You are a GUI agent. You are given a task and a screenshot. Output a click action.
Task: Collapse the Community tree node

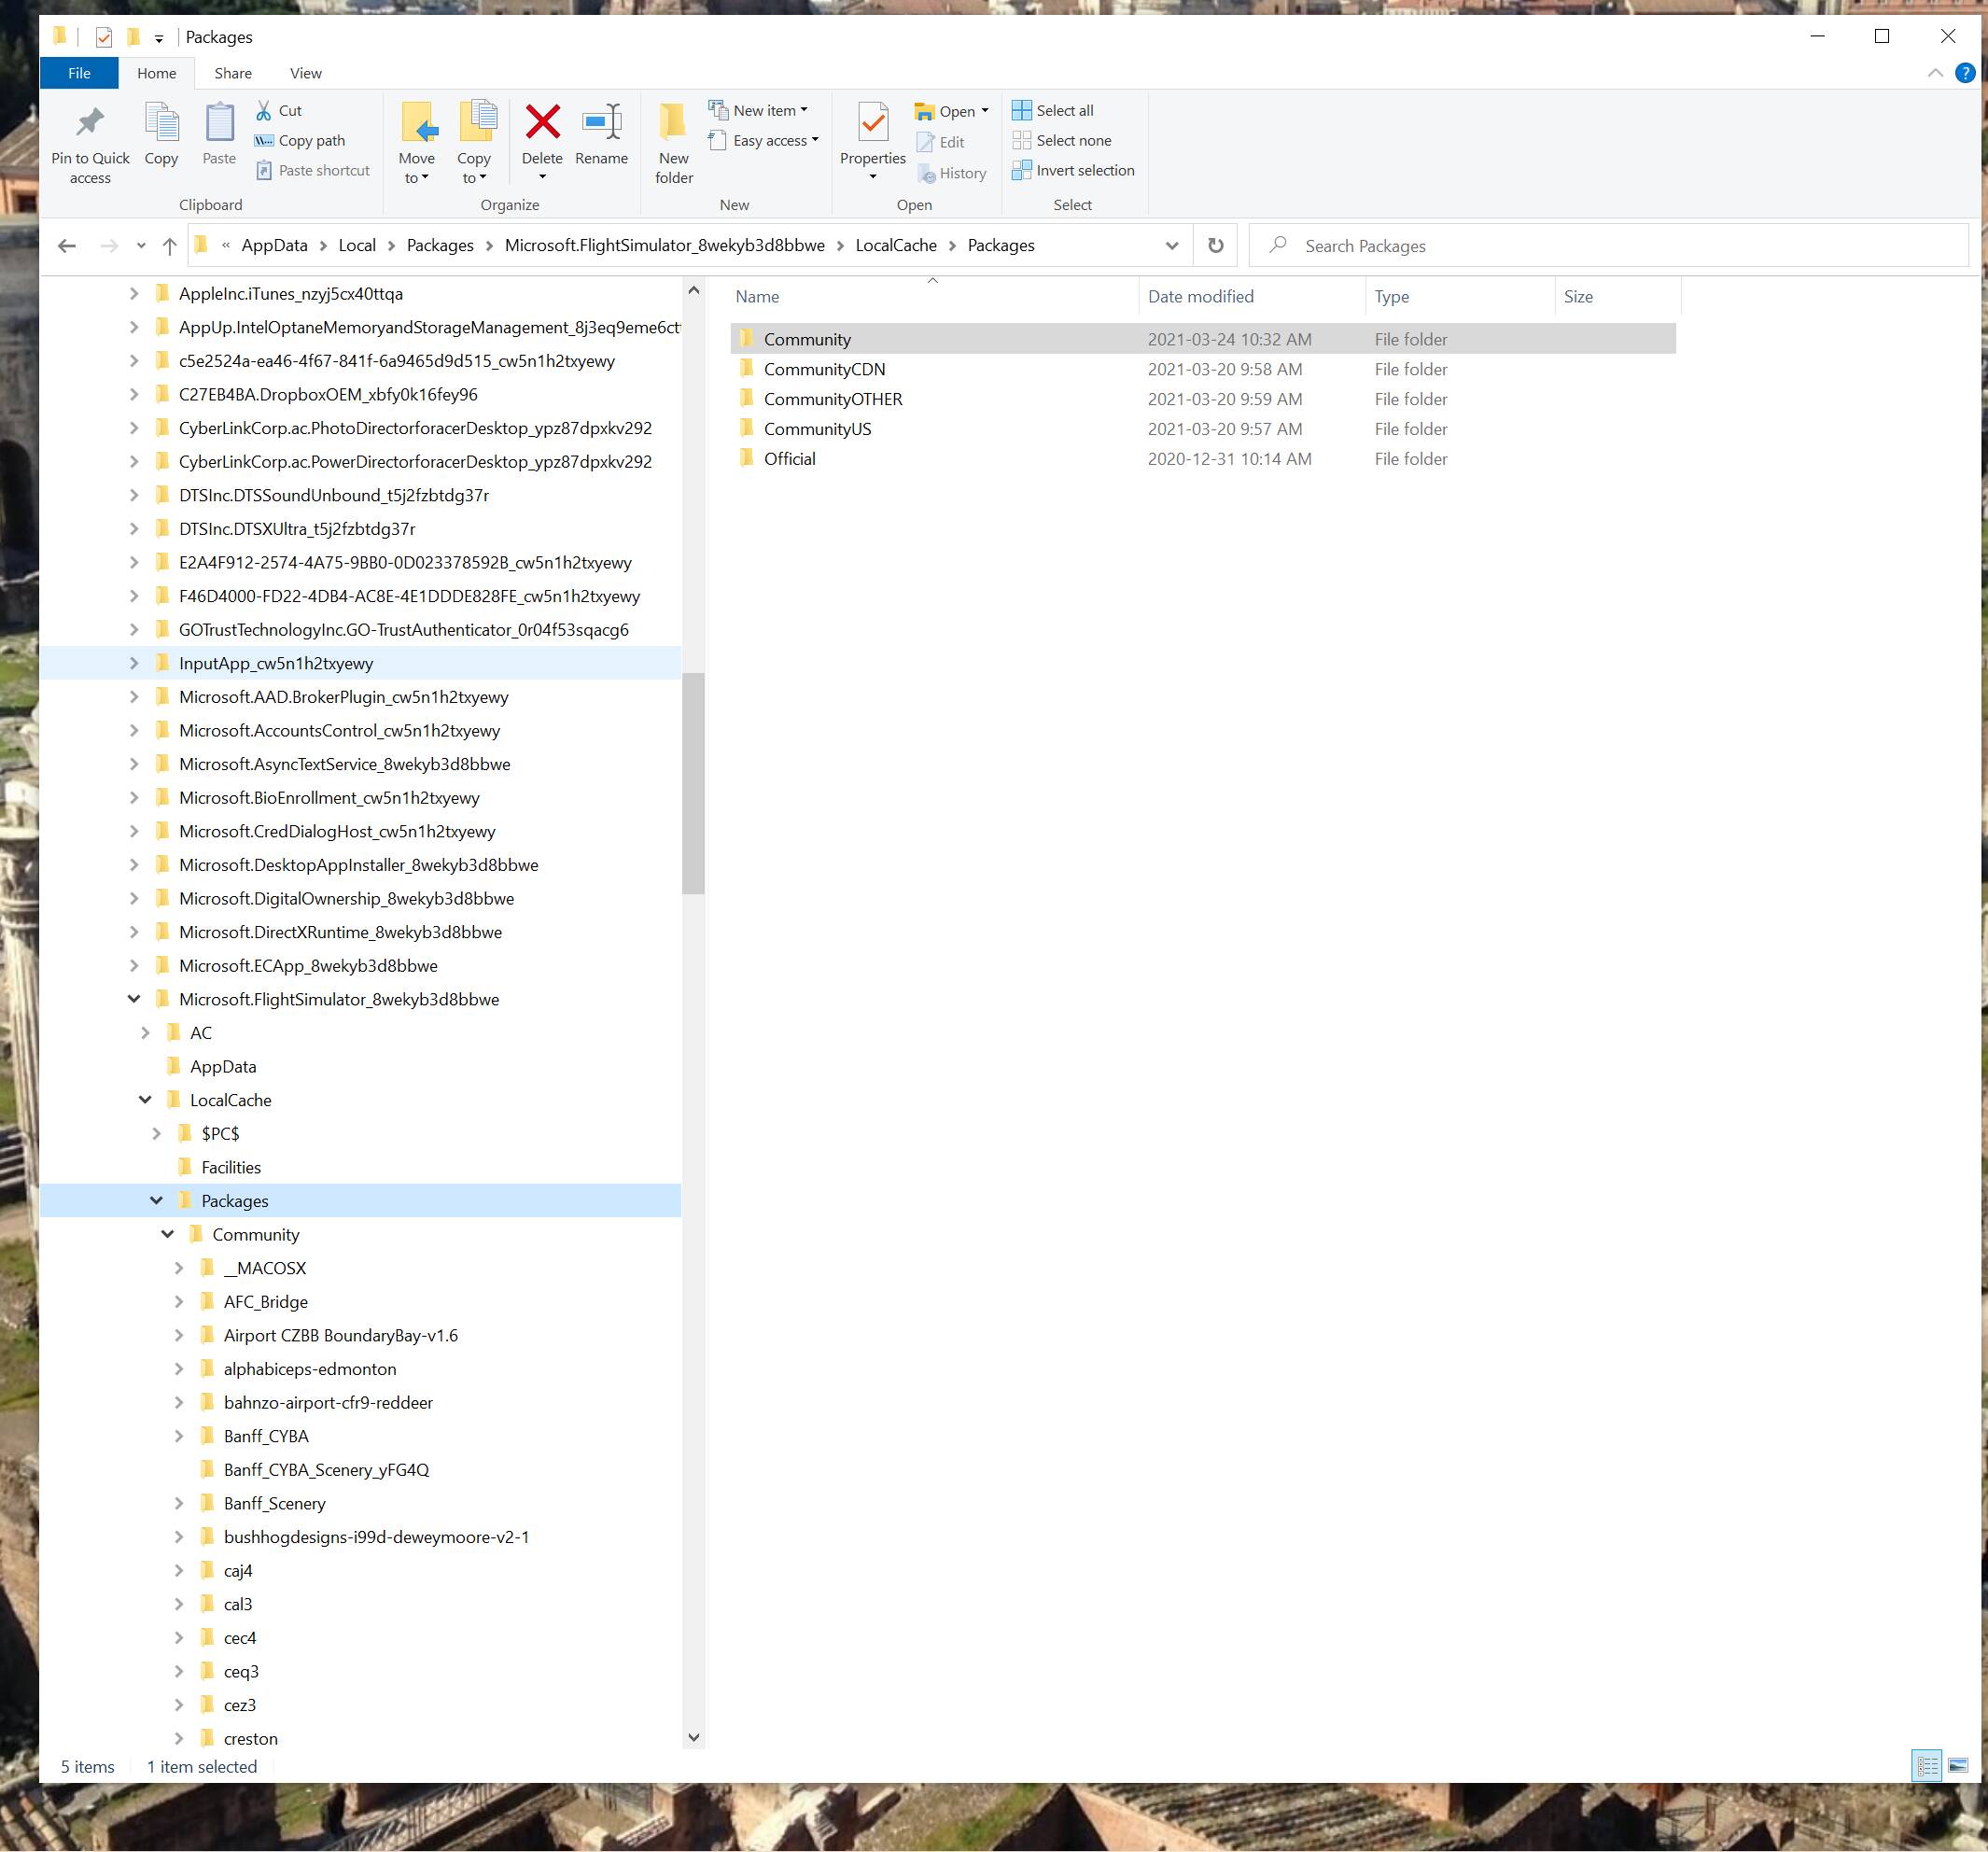(168, 1234)
